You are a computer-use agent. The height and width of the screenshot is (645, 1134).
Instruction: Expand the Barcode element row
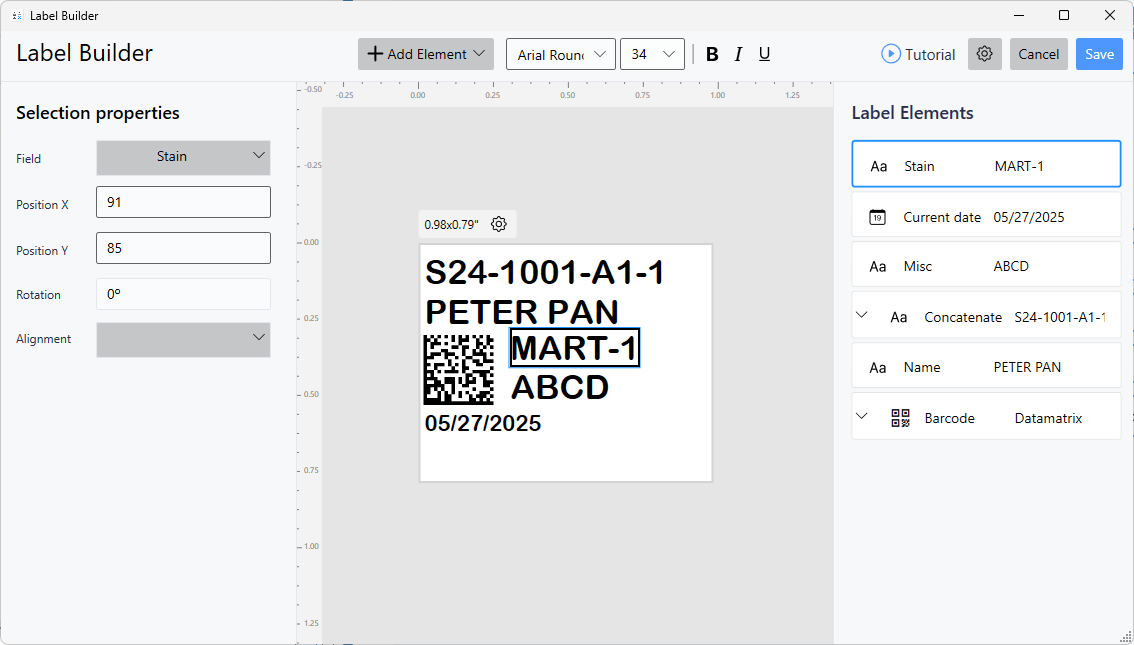coord(862,416)
